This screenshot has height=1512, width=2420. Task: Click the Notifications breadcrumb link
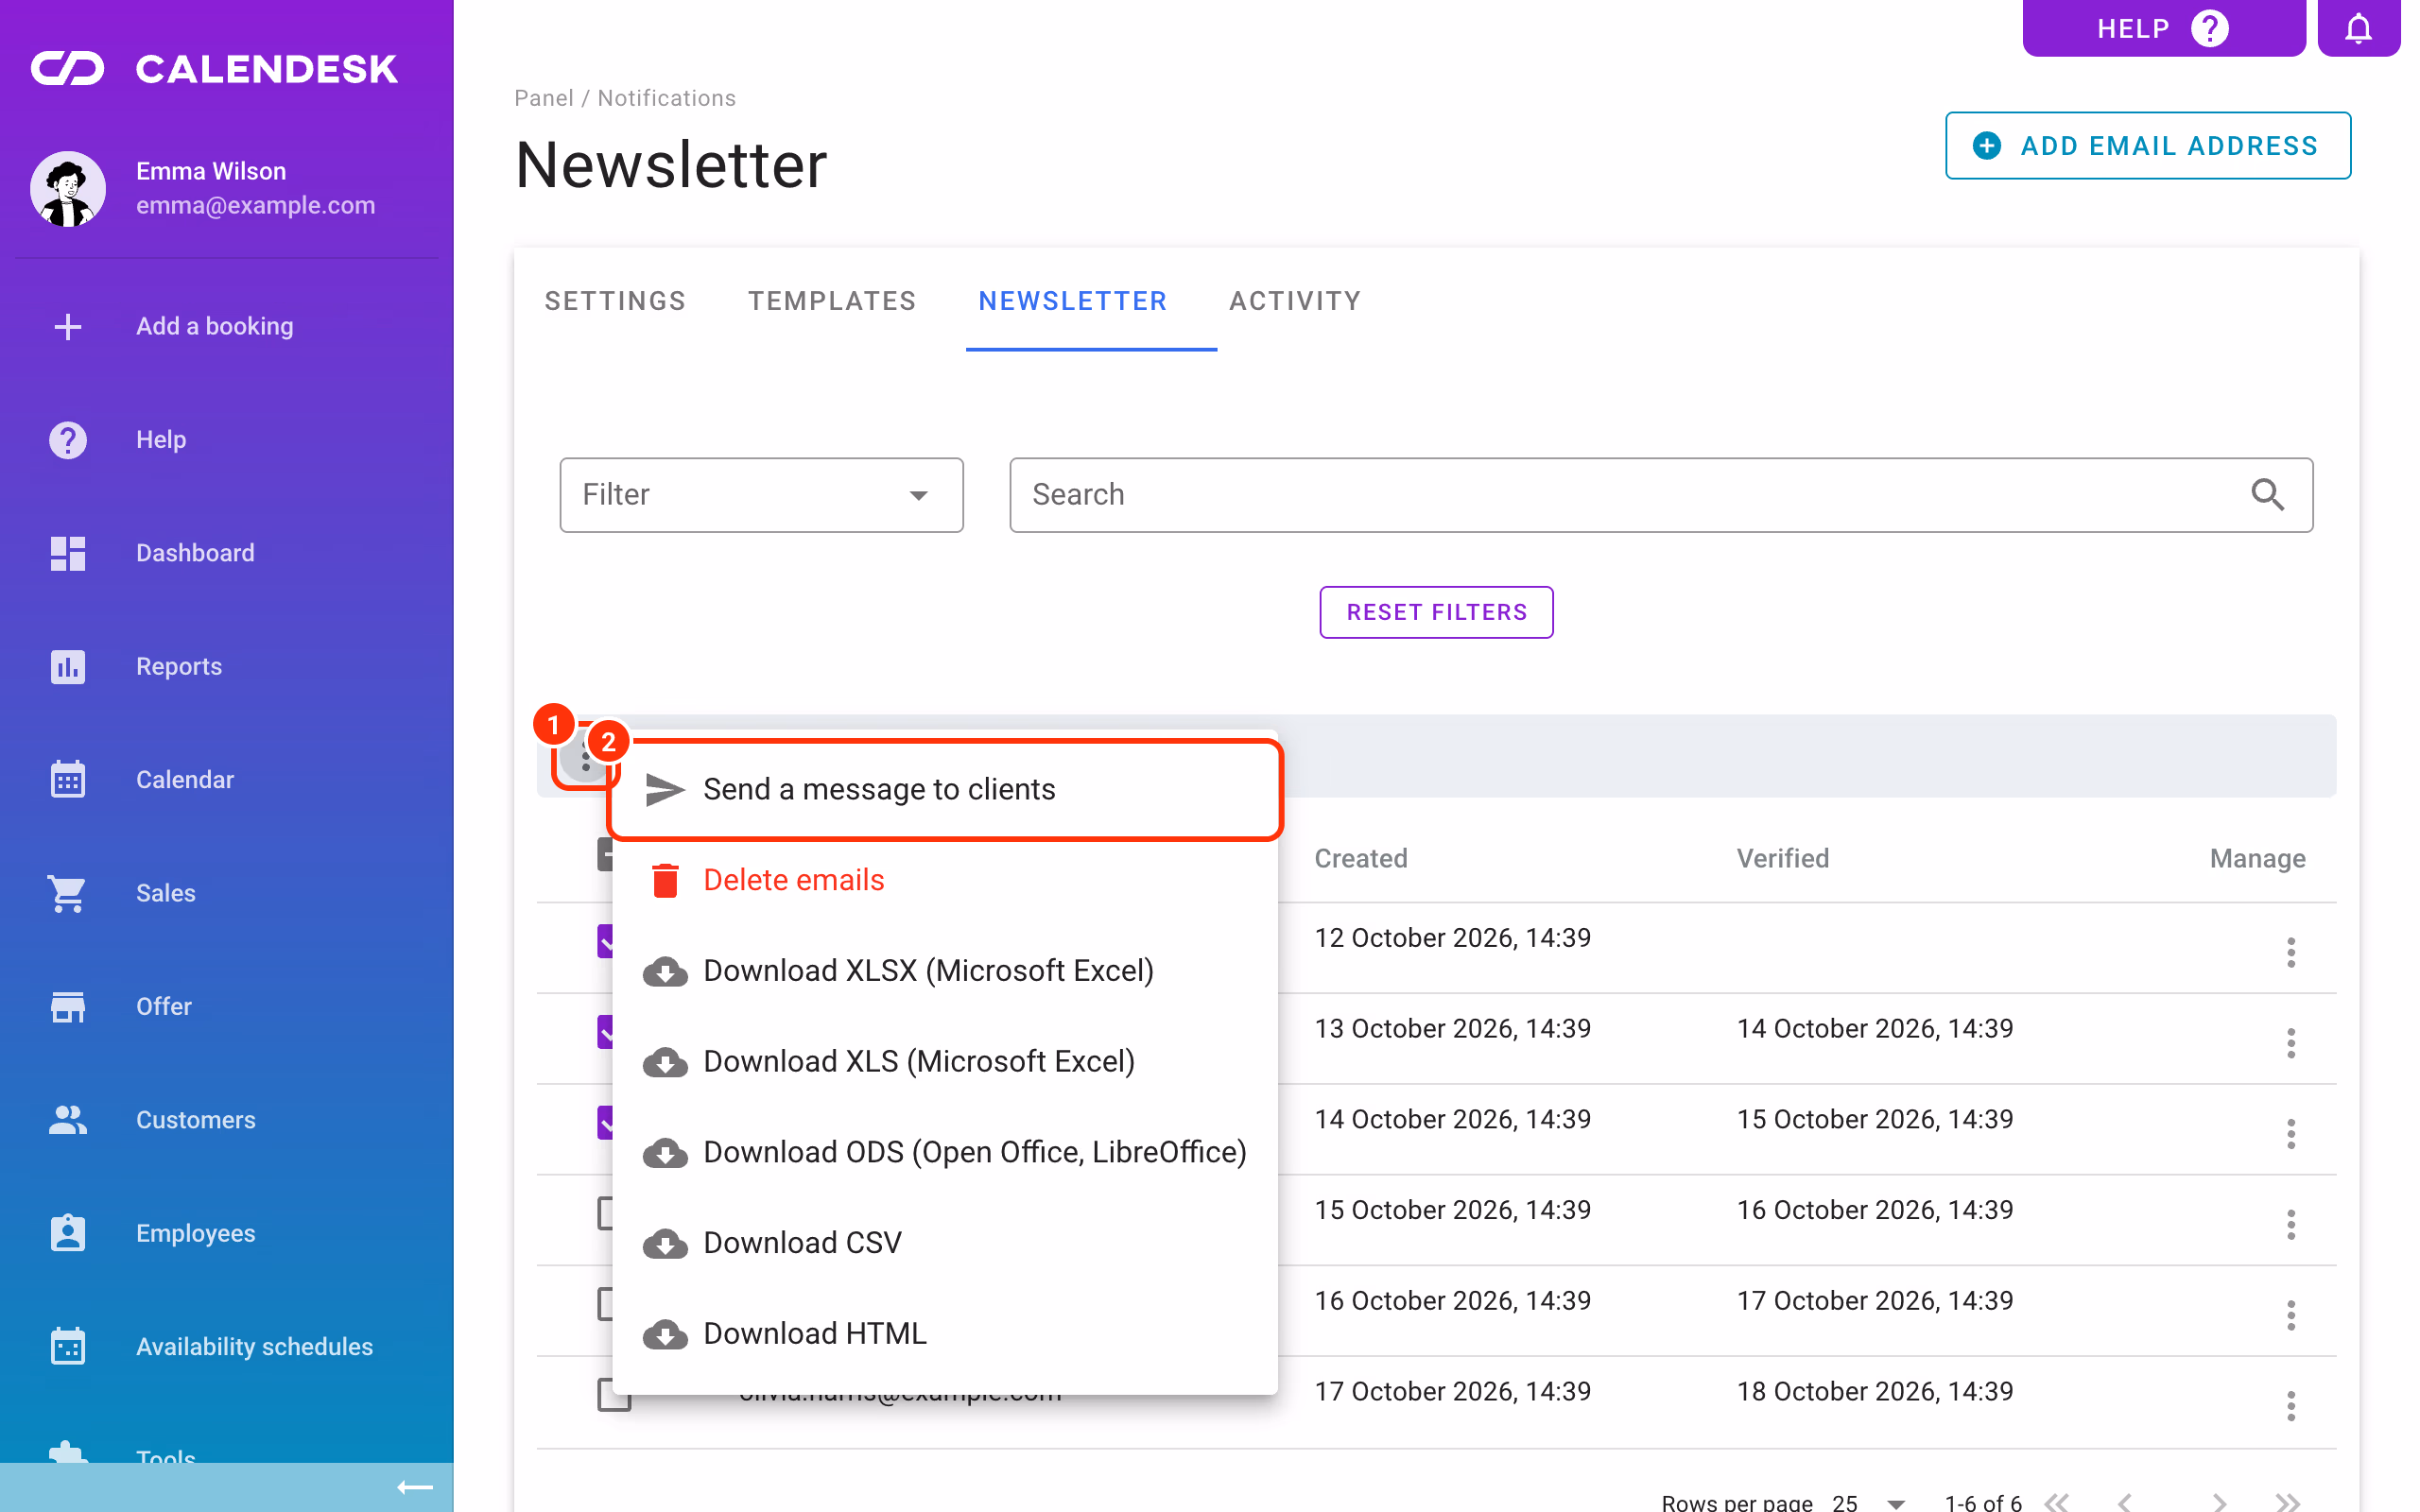coord(666,98)
